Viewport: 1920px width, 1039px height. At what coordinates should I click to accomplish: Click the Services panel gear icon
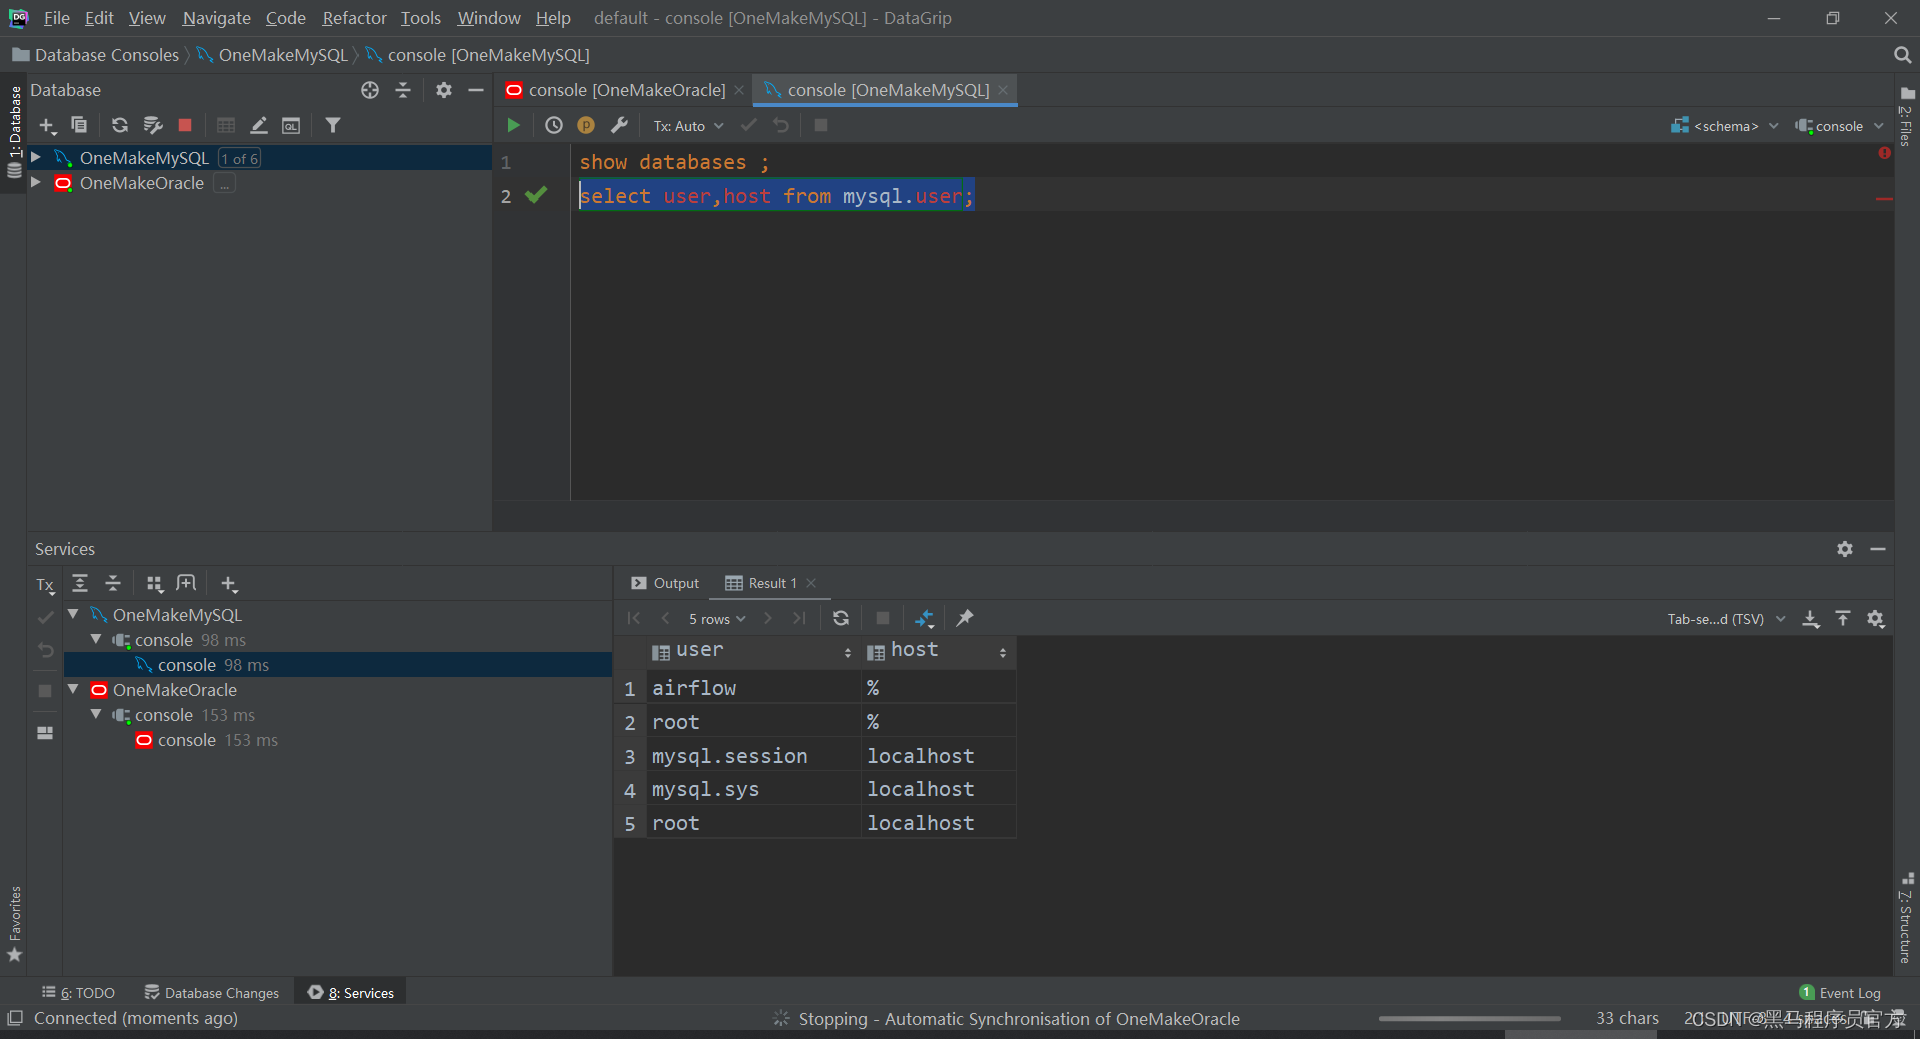click(x=1845, y=549)
